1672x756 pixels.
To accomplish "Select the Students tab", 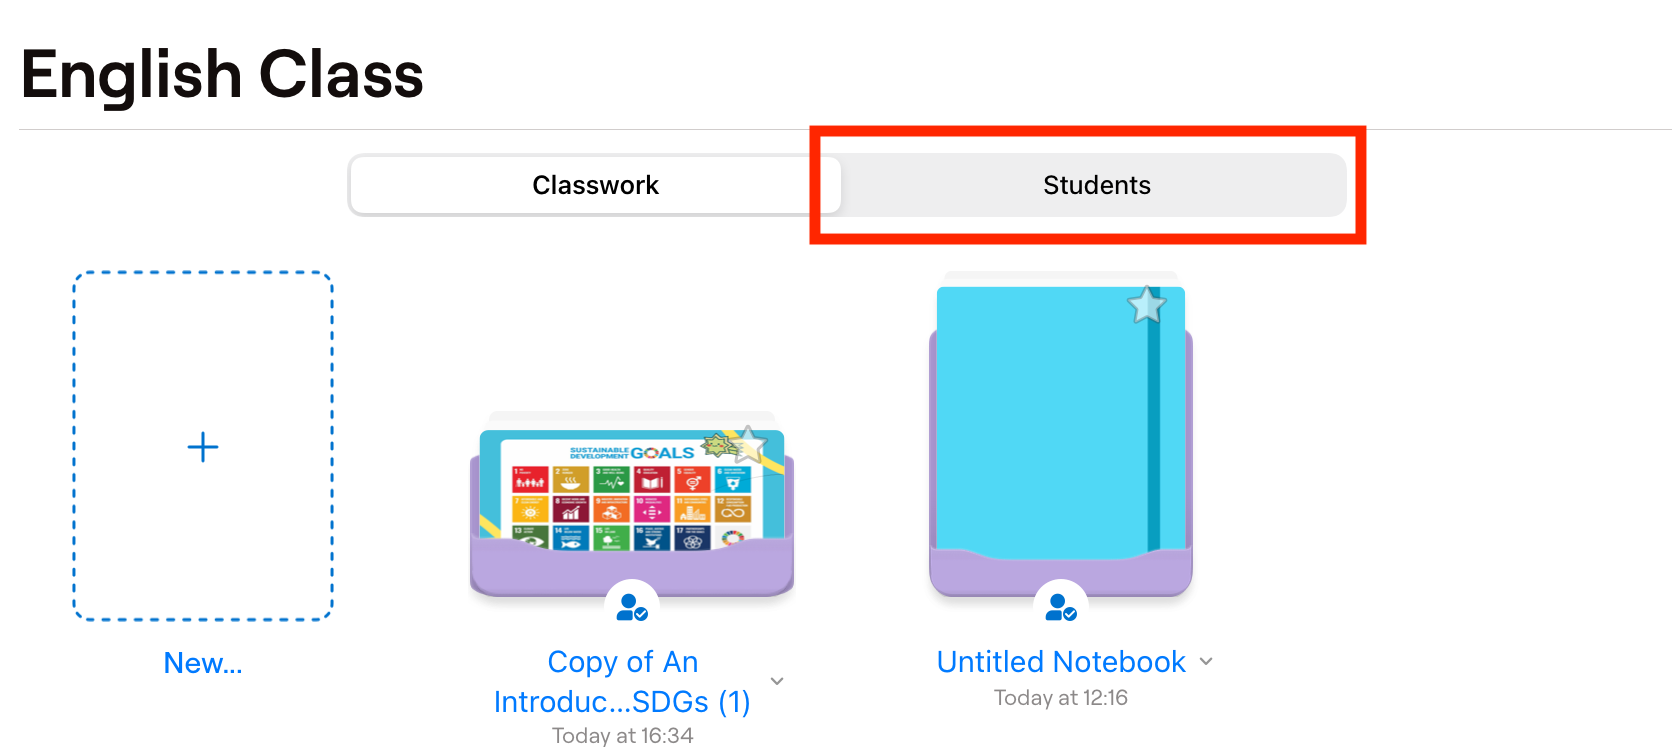I will (1096, 185).
